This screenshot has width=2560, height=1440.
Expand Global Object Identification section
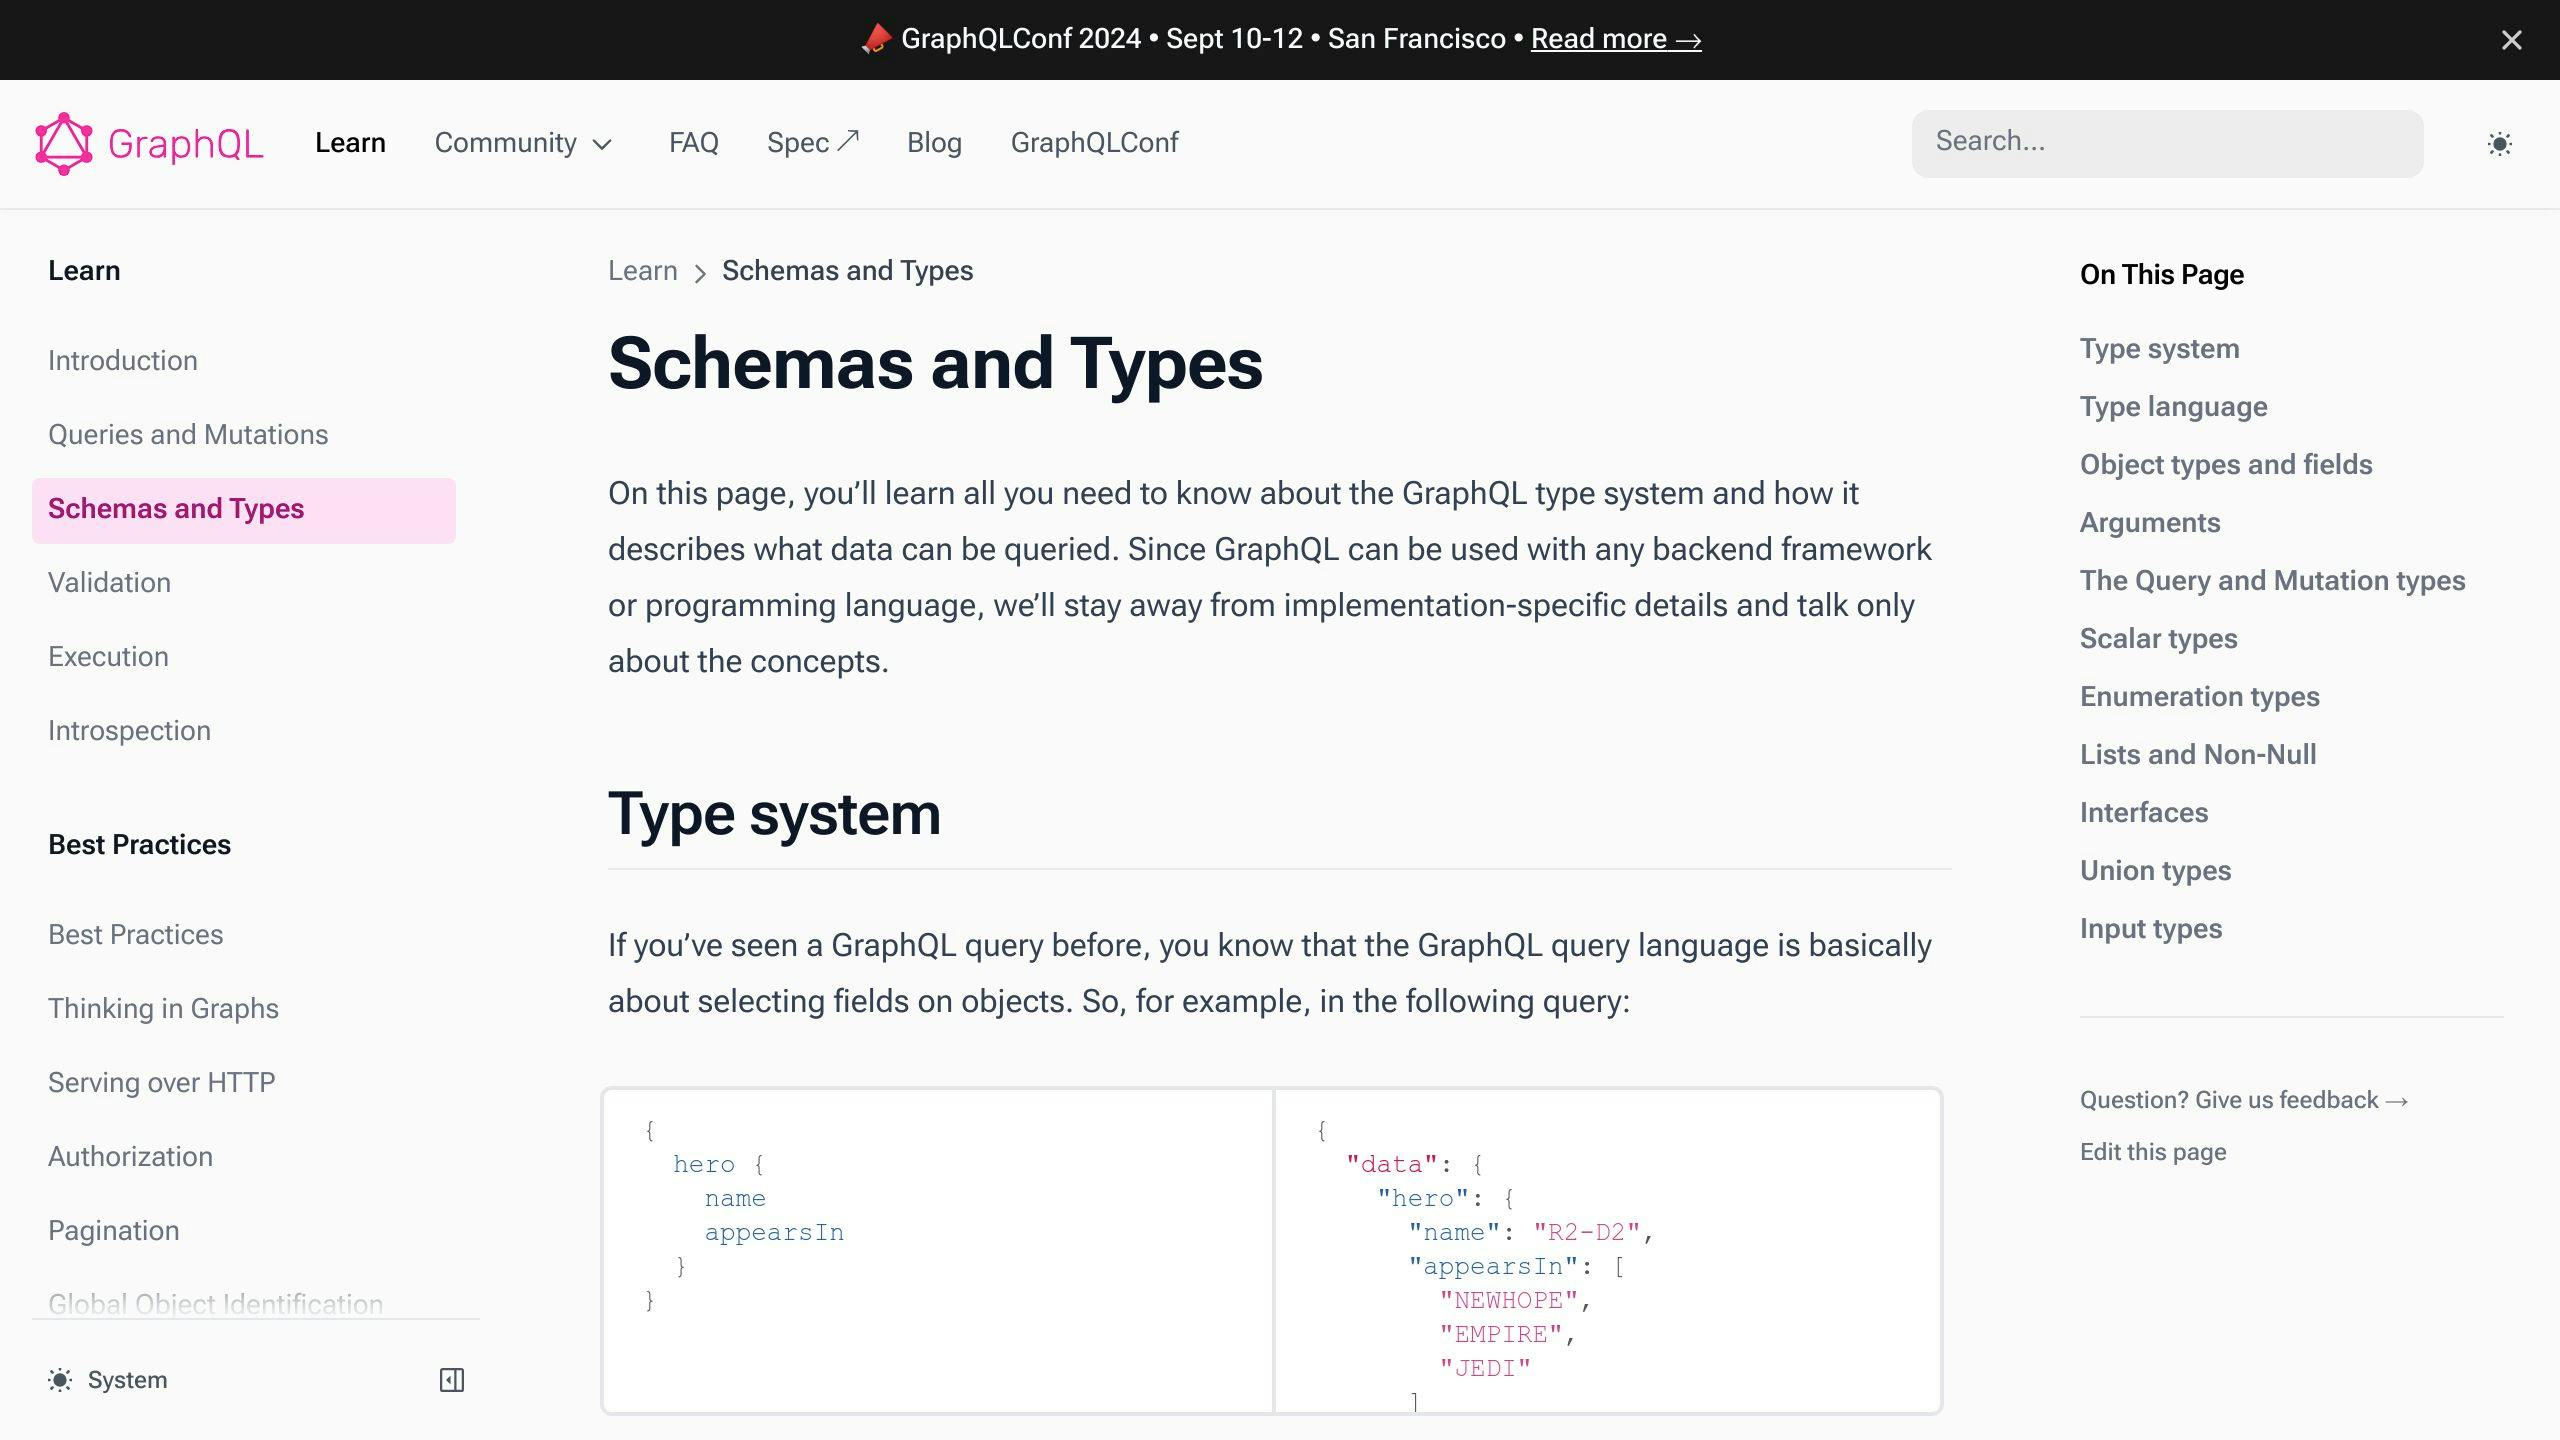[x=215, y=1303]
